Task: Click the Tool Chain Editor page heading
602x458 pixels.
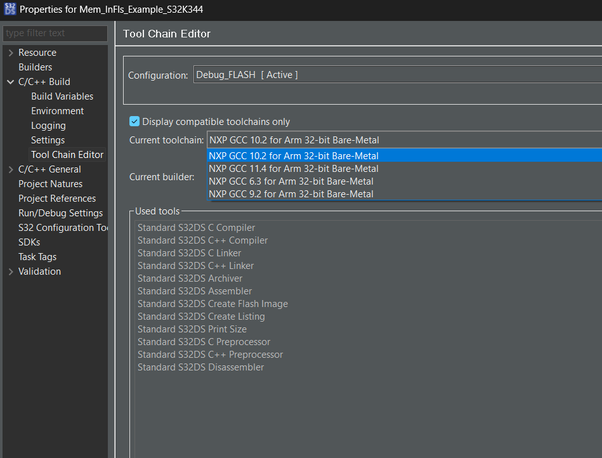Action: [167, 34]
